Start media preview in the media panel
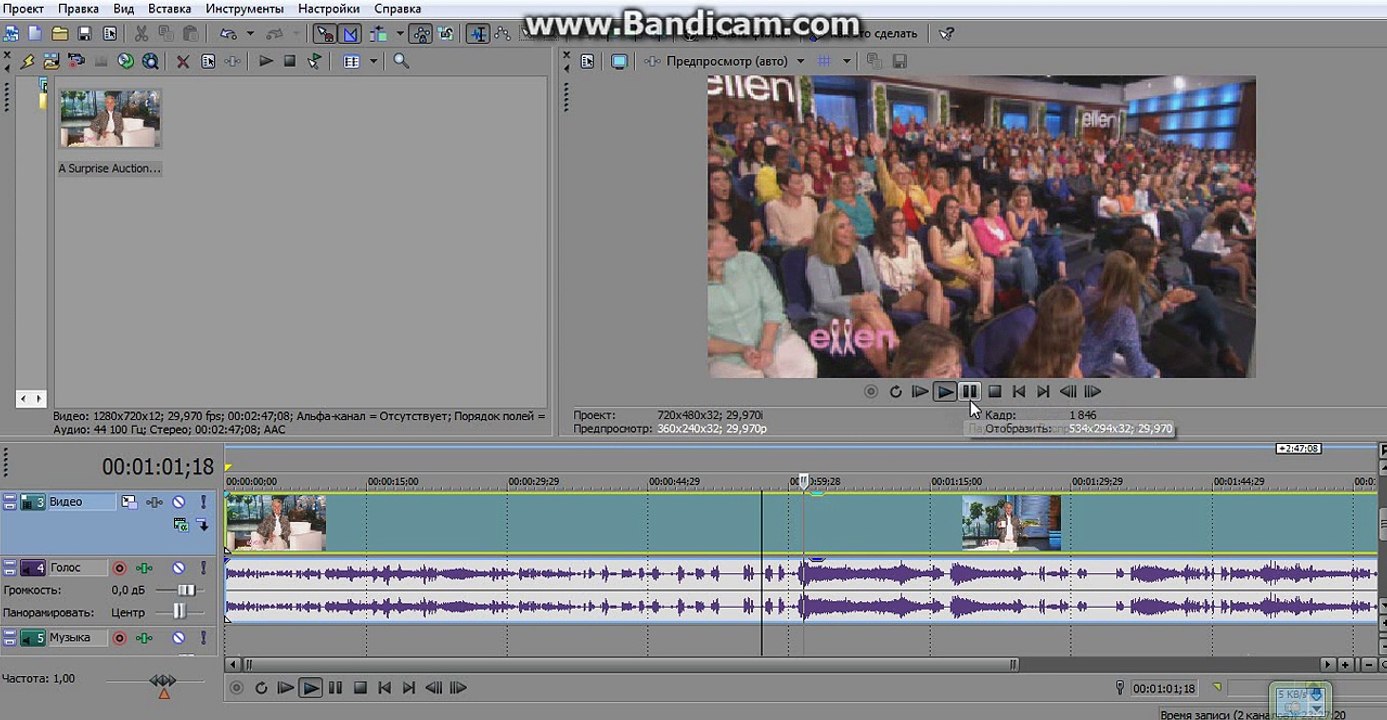Screen dimensions: 1387x720 tap(266, 61)
